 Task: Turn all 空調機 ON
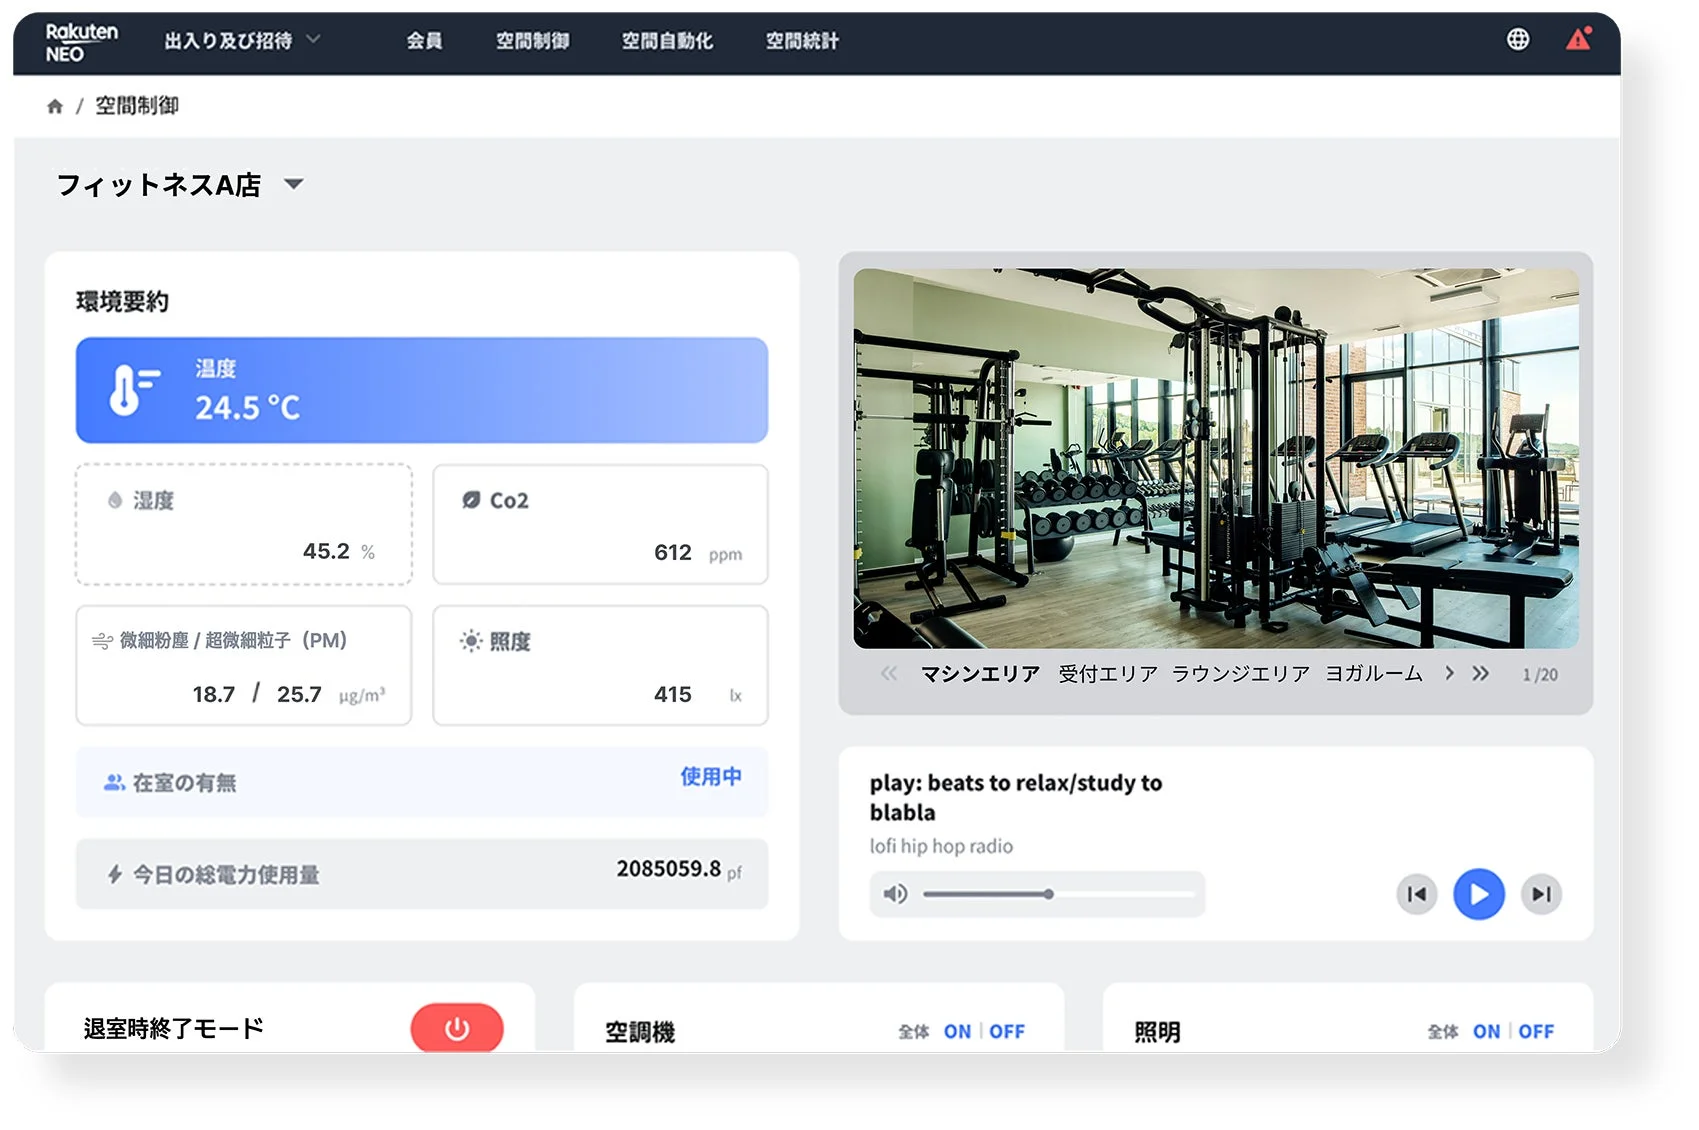[x=957, y=1031]
